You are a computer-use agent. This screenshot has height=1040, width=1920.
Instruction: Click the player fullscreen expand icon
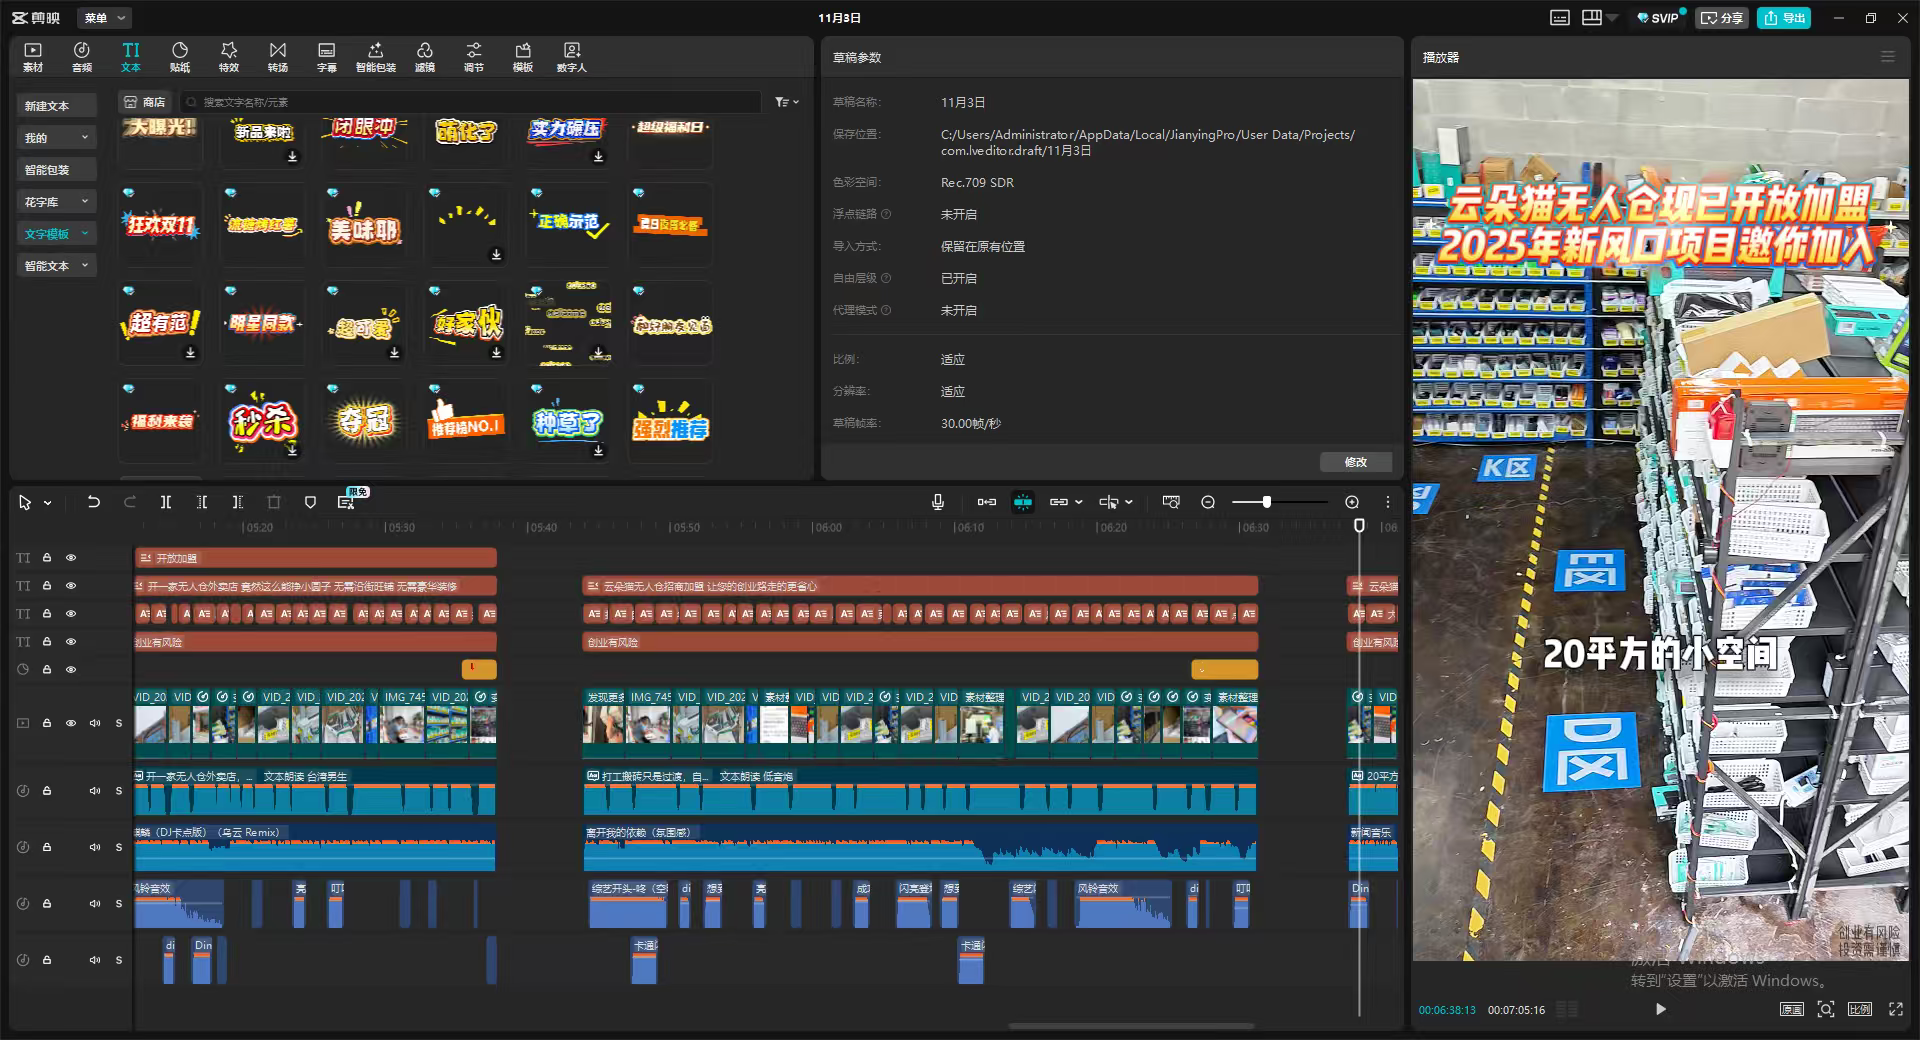pyautogui.click(x=1895, y=1009)
